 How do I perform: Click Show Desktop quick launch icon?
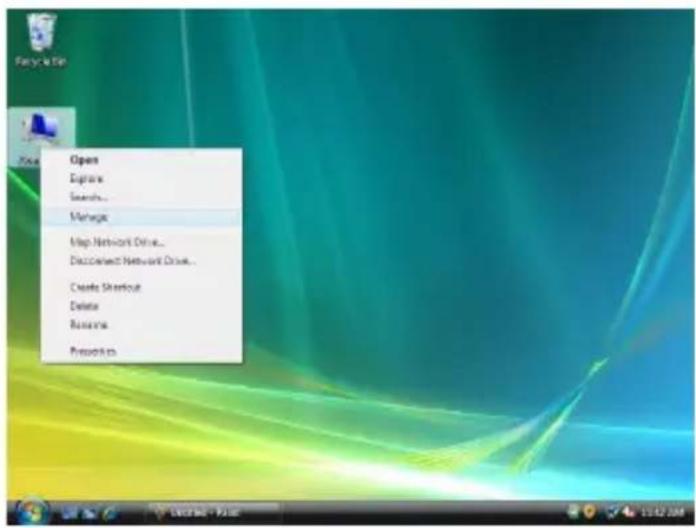point(70,513)
